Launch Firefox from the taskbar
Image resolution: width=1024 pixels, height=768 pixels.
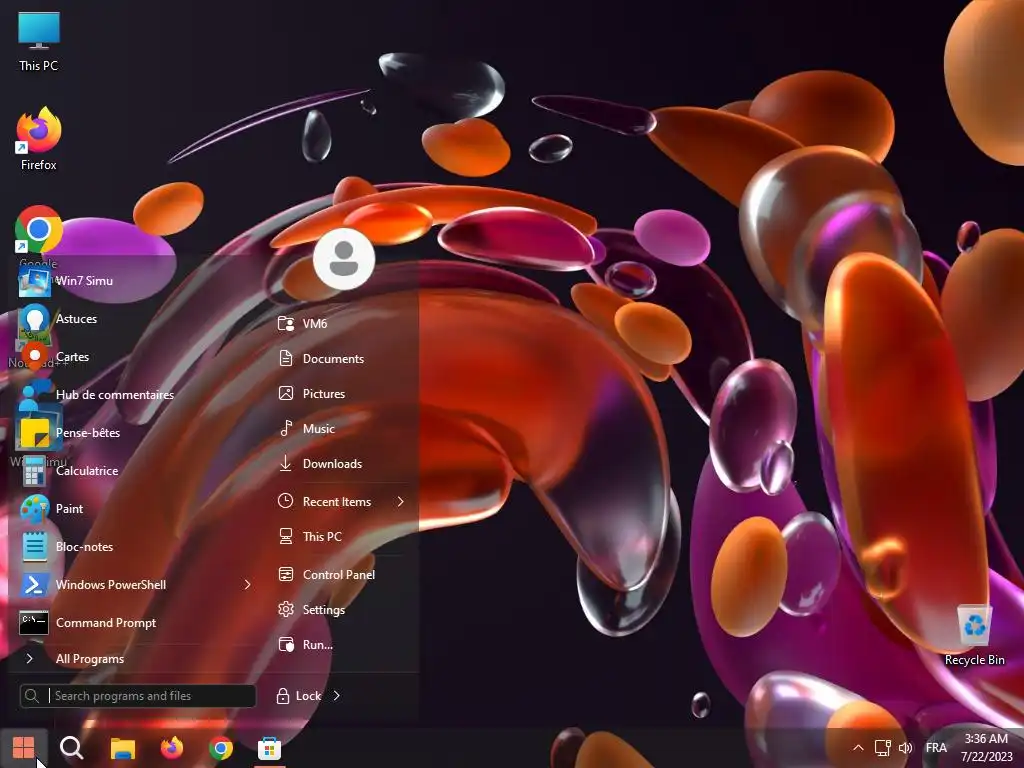[x=172, y=748]
